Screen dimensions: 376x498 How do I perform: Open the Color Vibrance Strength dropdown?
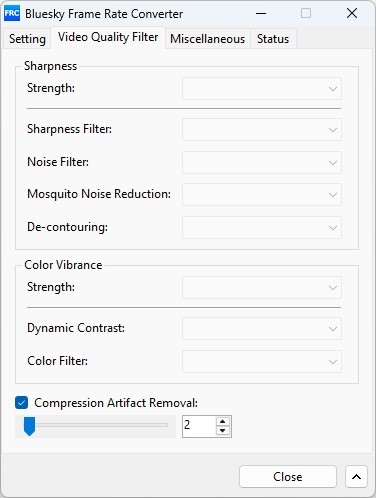tap(262, 287)
